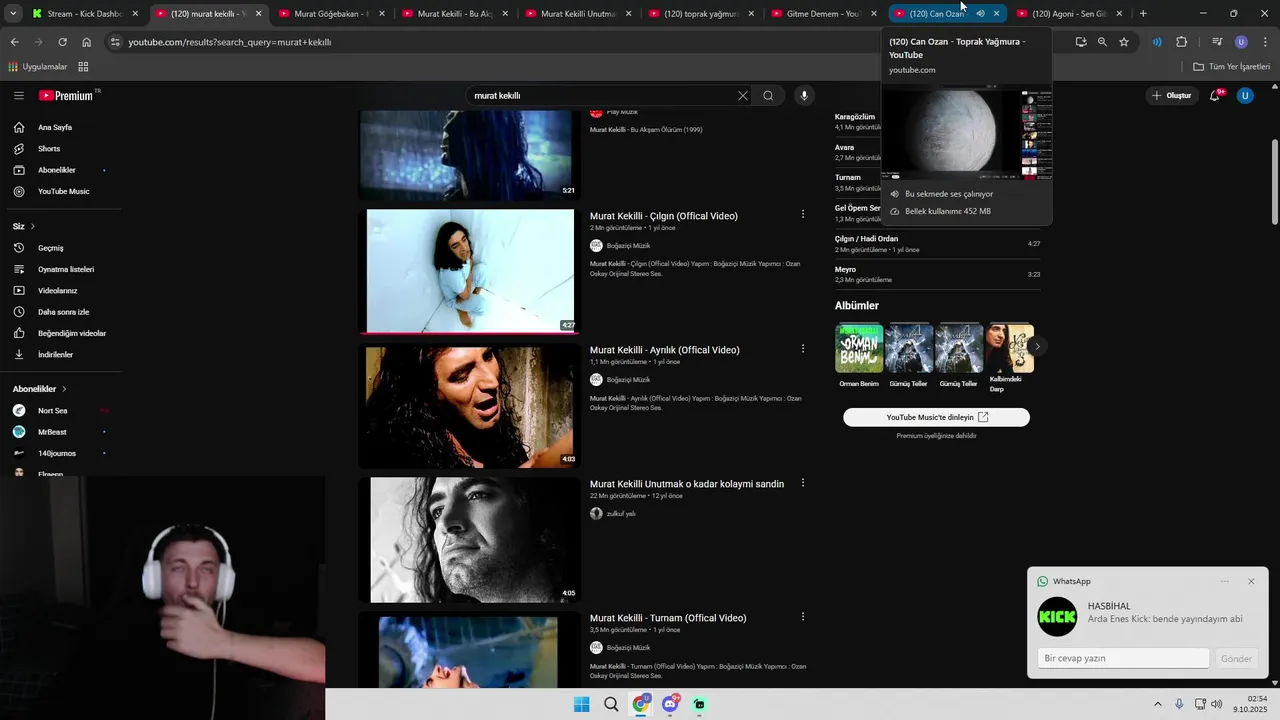
Task: Open the Chrome home page button
Action: 87,42
